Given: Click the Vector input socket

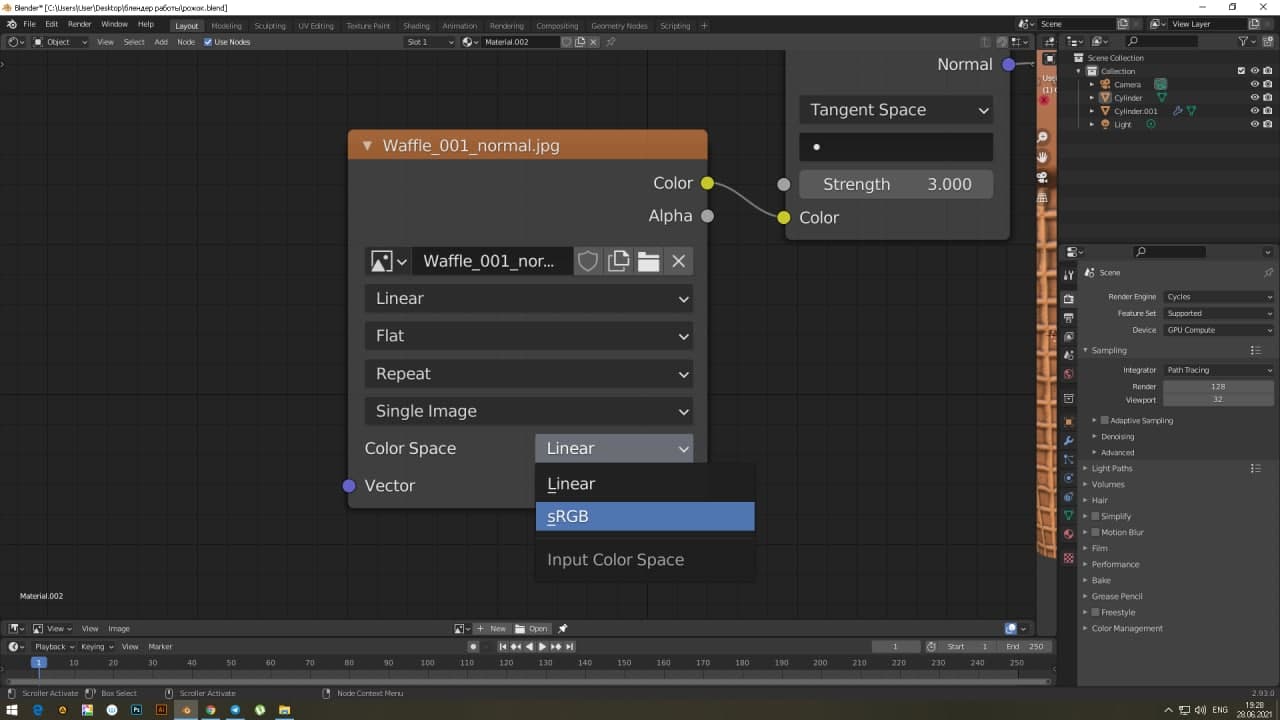Looking at the screenshot, I should pos(349,486).
